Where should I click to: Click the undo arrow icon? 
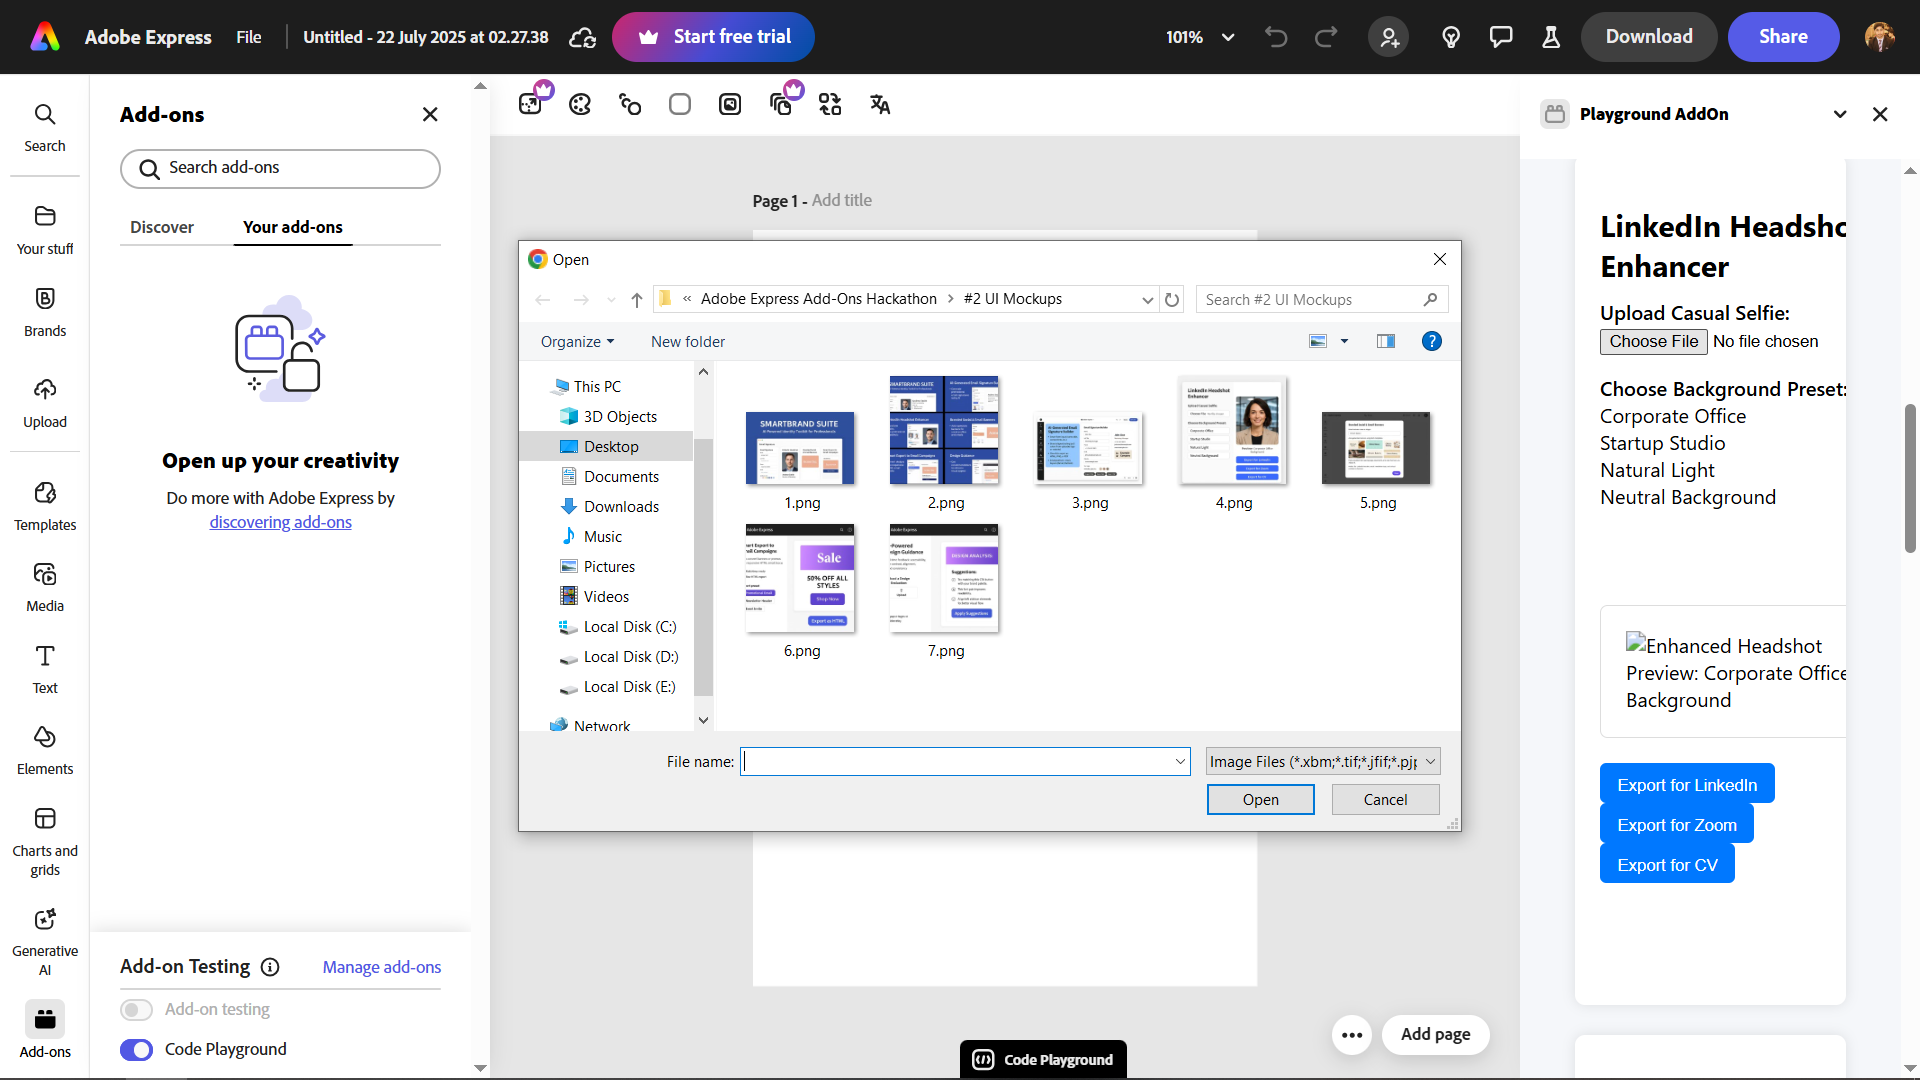coord(1276,37)
